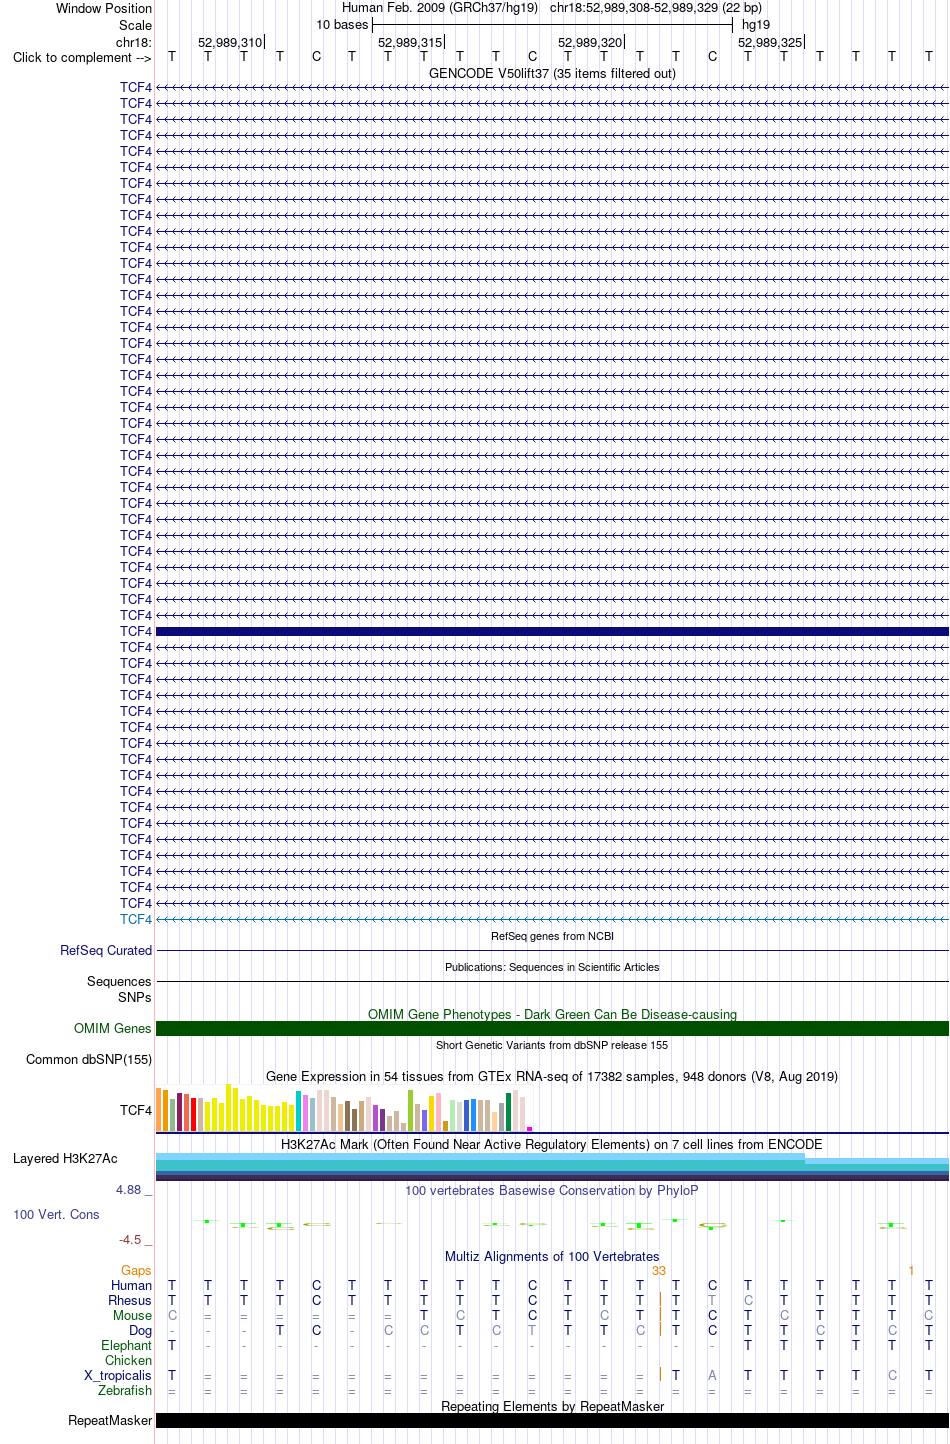950x1444 pixels.
Task: Open the 'OMIM Genes' track label
Action: tap(113, 1028)
